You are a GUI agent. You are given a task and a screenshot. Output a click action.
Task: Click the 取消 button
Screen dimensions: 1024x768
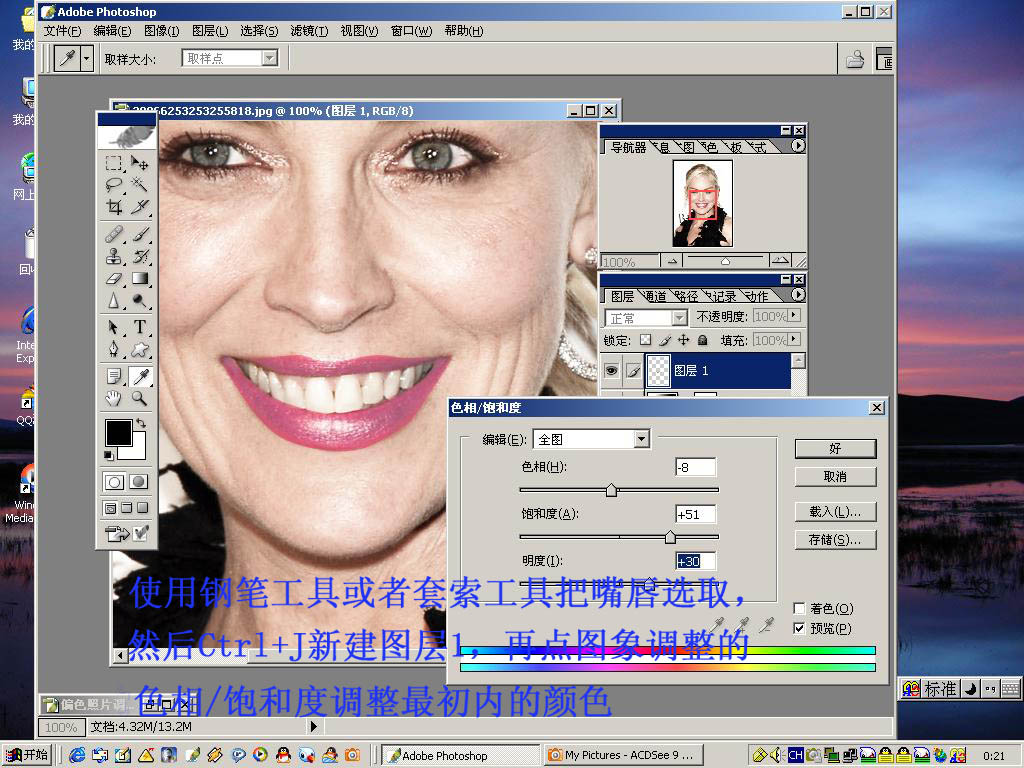point(835,477)
